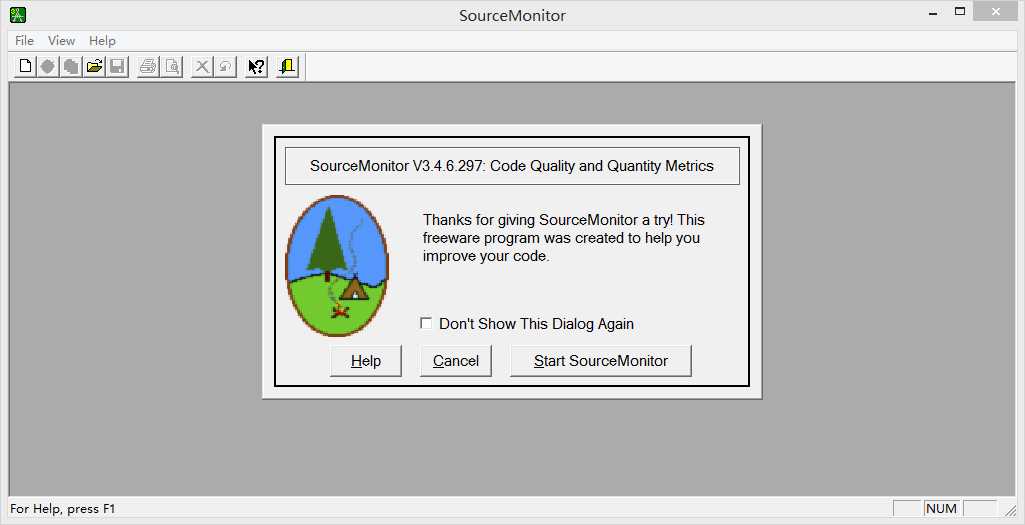The image size is (1025, 525).
Task: Click the printer icon in toolbar
Action: [x=148, y=66]
